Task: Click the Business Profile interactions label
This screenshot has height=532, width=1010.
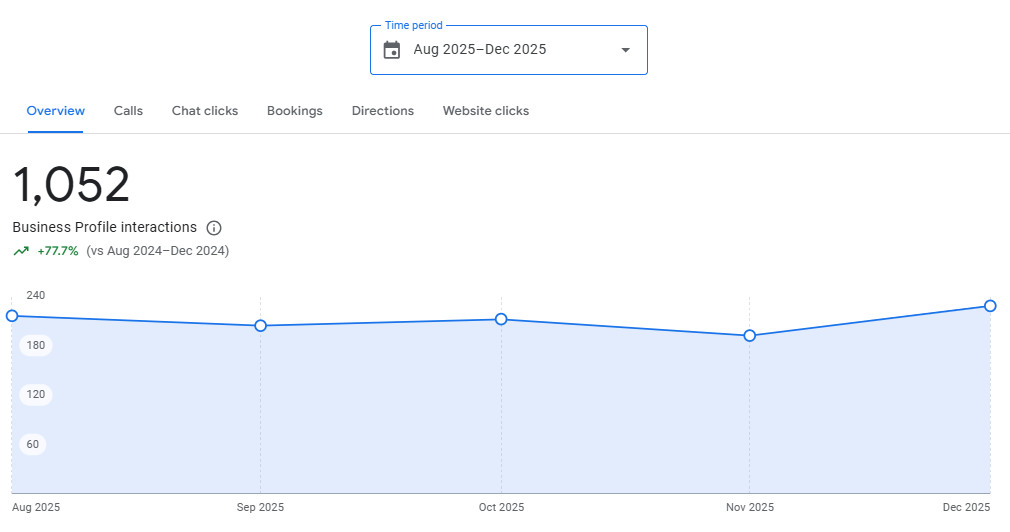Action: tap(104, 227)
